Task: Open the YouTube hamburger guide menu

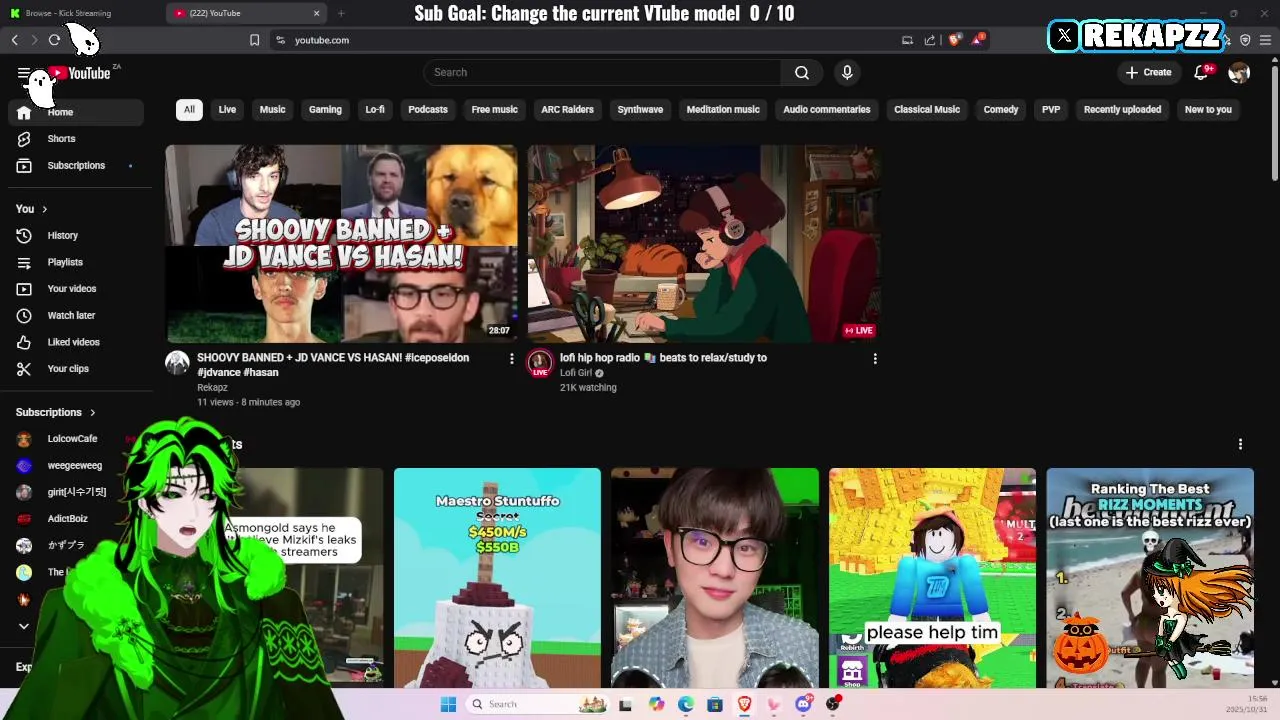Action: (23, 73)
